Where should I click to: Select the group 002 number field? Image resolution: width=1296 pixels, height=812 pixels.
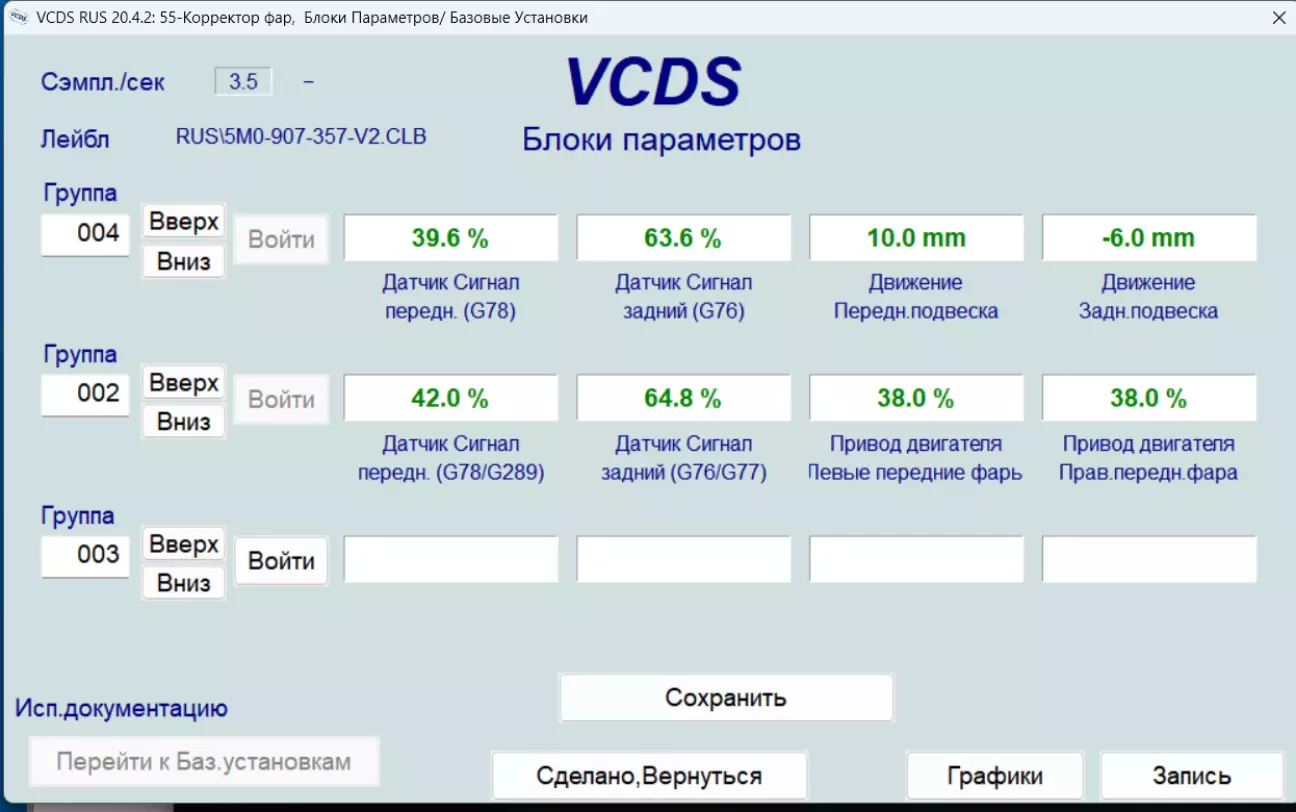pos(85,394)
